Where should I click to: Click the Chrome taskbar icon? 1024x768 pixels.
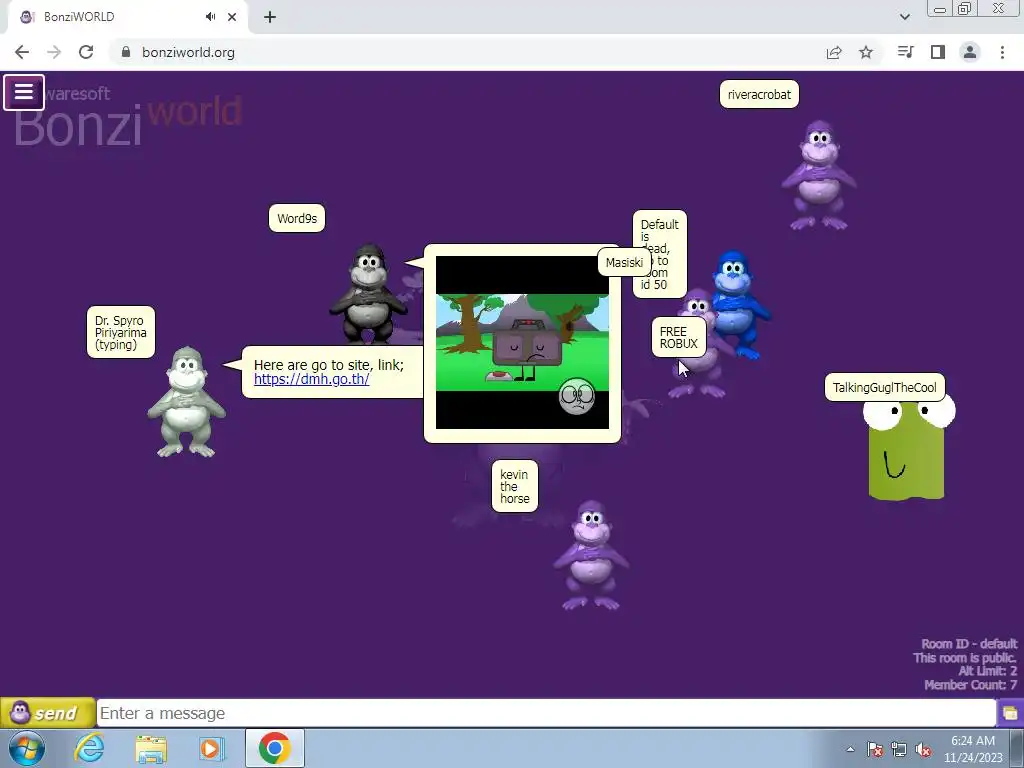click(x=274, y=748)
